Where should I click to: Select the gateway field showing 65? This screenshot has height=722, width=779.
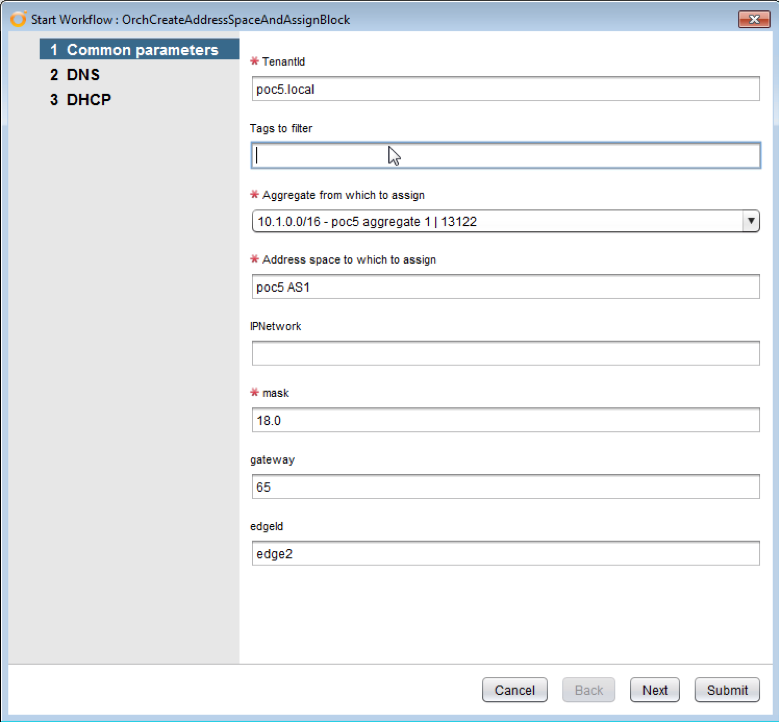click(505, 487)
